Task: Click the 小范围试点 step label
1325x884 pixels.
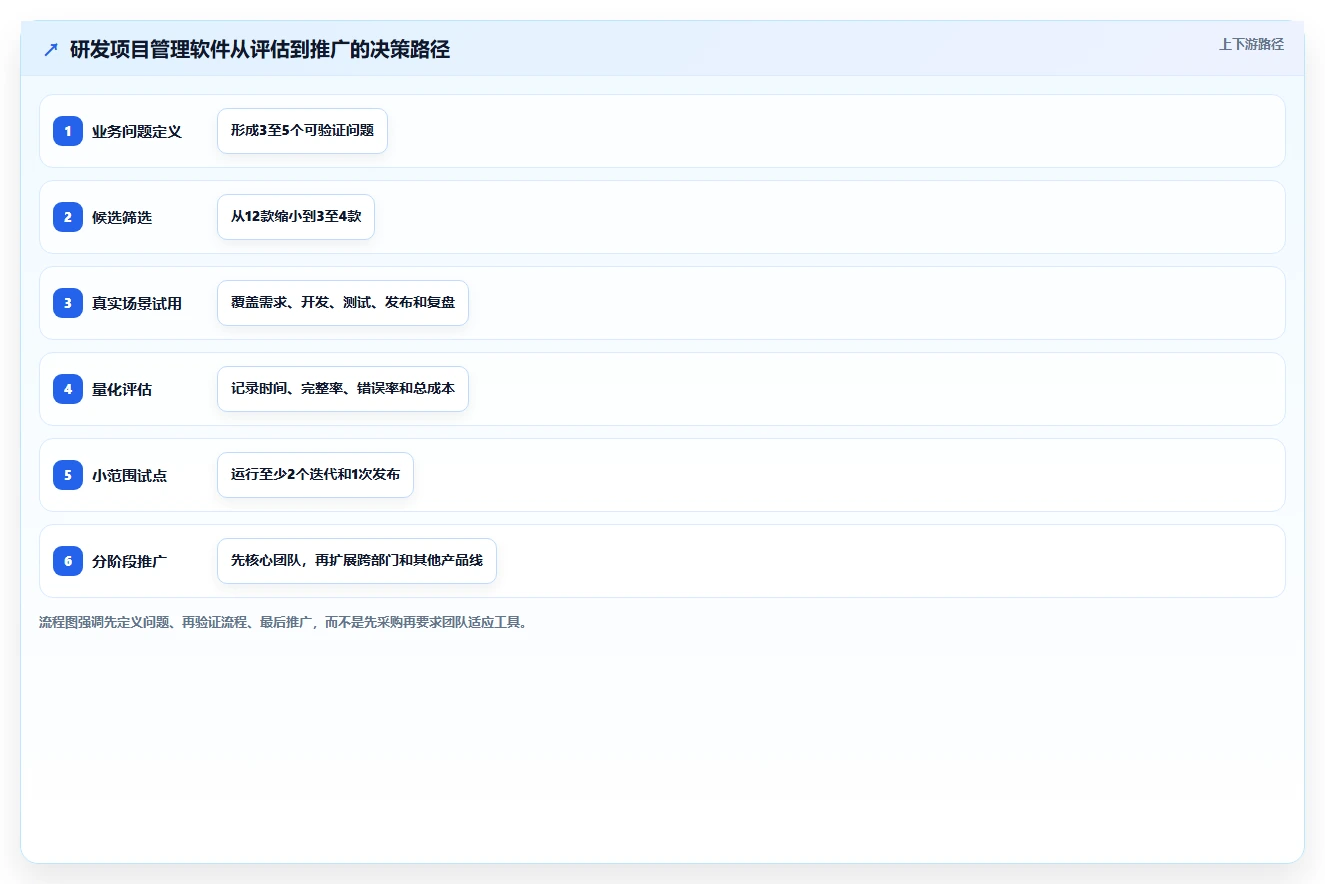Action: click(130, 475)
